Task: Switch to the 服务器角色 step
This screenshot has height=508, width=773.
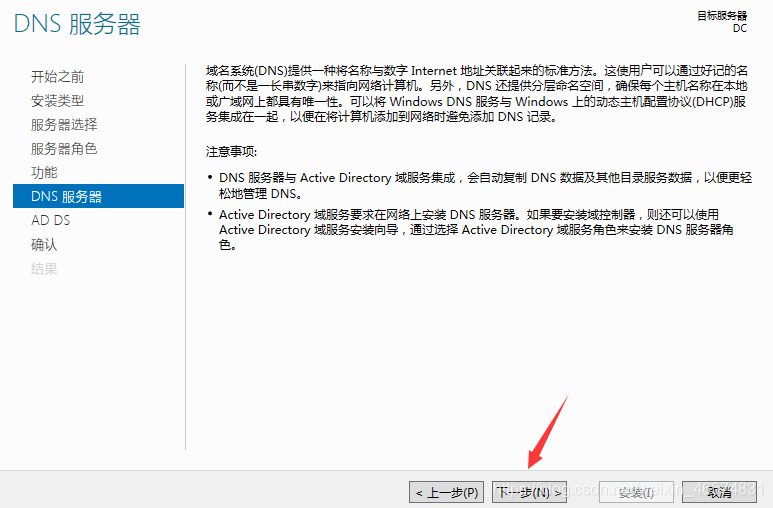Action: (64, 148)
